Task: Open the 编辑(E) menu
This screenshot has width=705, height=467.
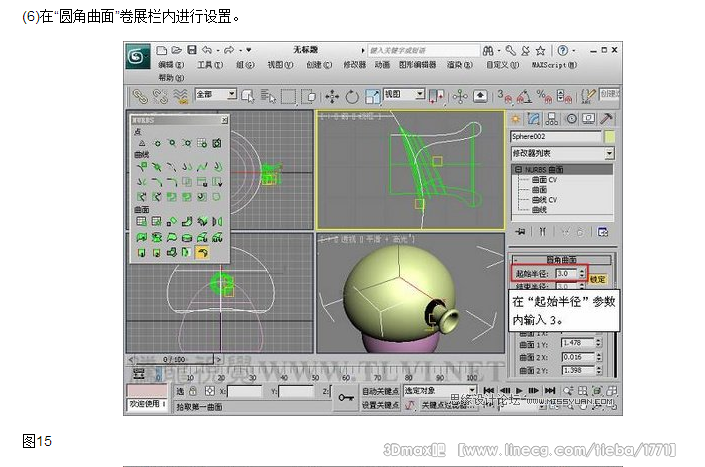Action: [171, 65]
